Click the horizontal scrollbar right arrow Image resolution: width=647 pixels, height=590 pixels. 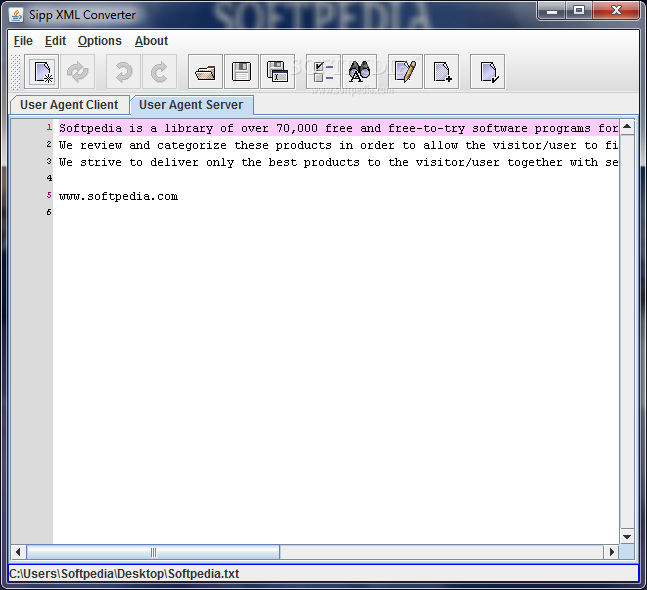click(612, 552)
